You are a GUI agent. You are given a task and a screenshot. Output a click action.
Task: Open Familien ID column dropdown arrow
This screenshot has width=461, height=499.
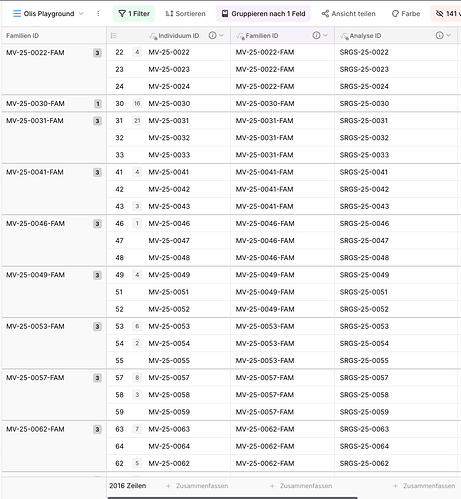point(326,36)
